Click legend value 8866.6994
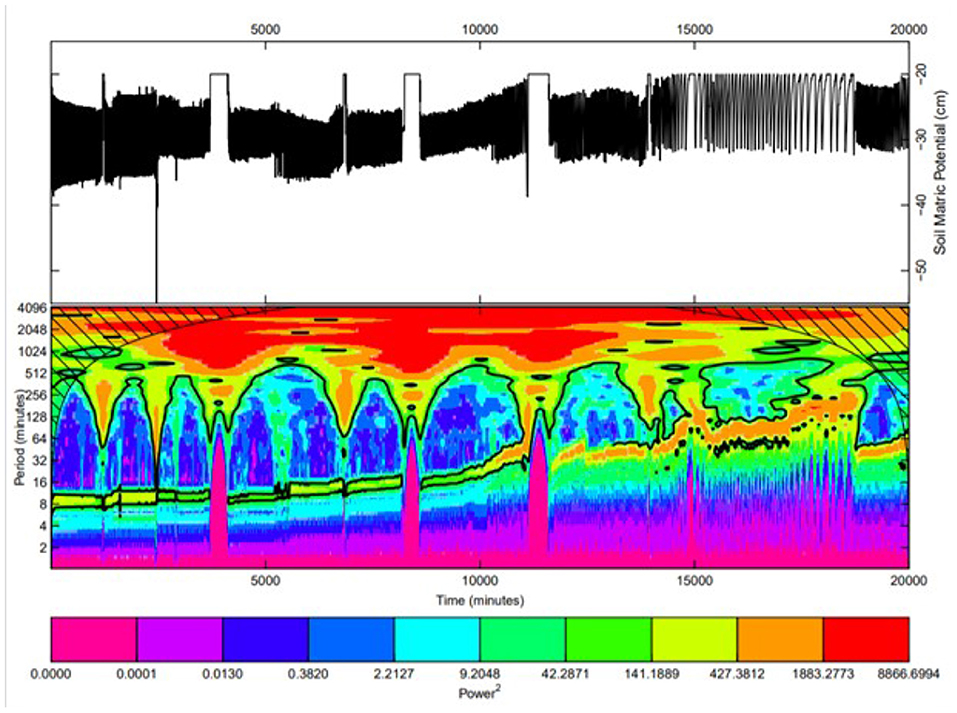The image size is (957, 713). [909, 675]
